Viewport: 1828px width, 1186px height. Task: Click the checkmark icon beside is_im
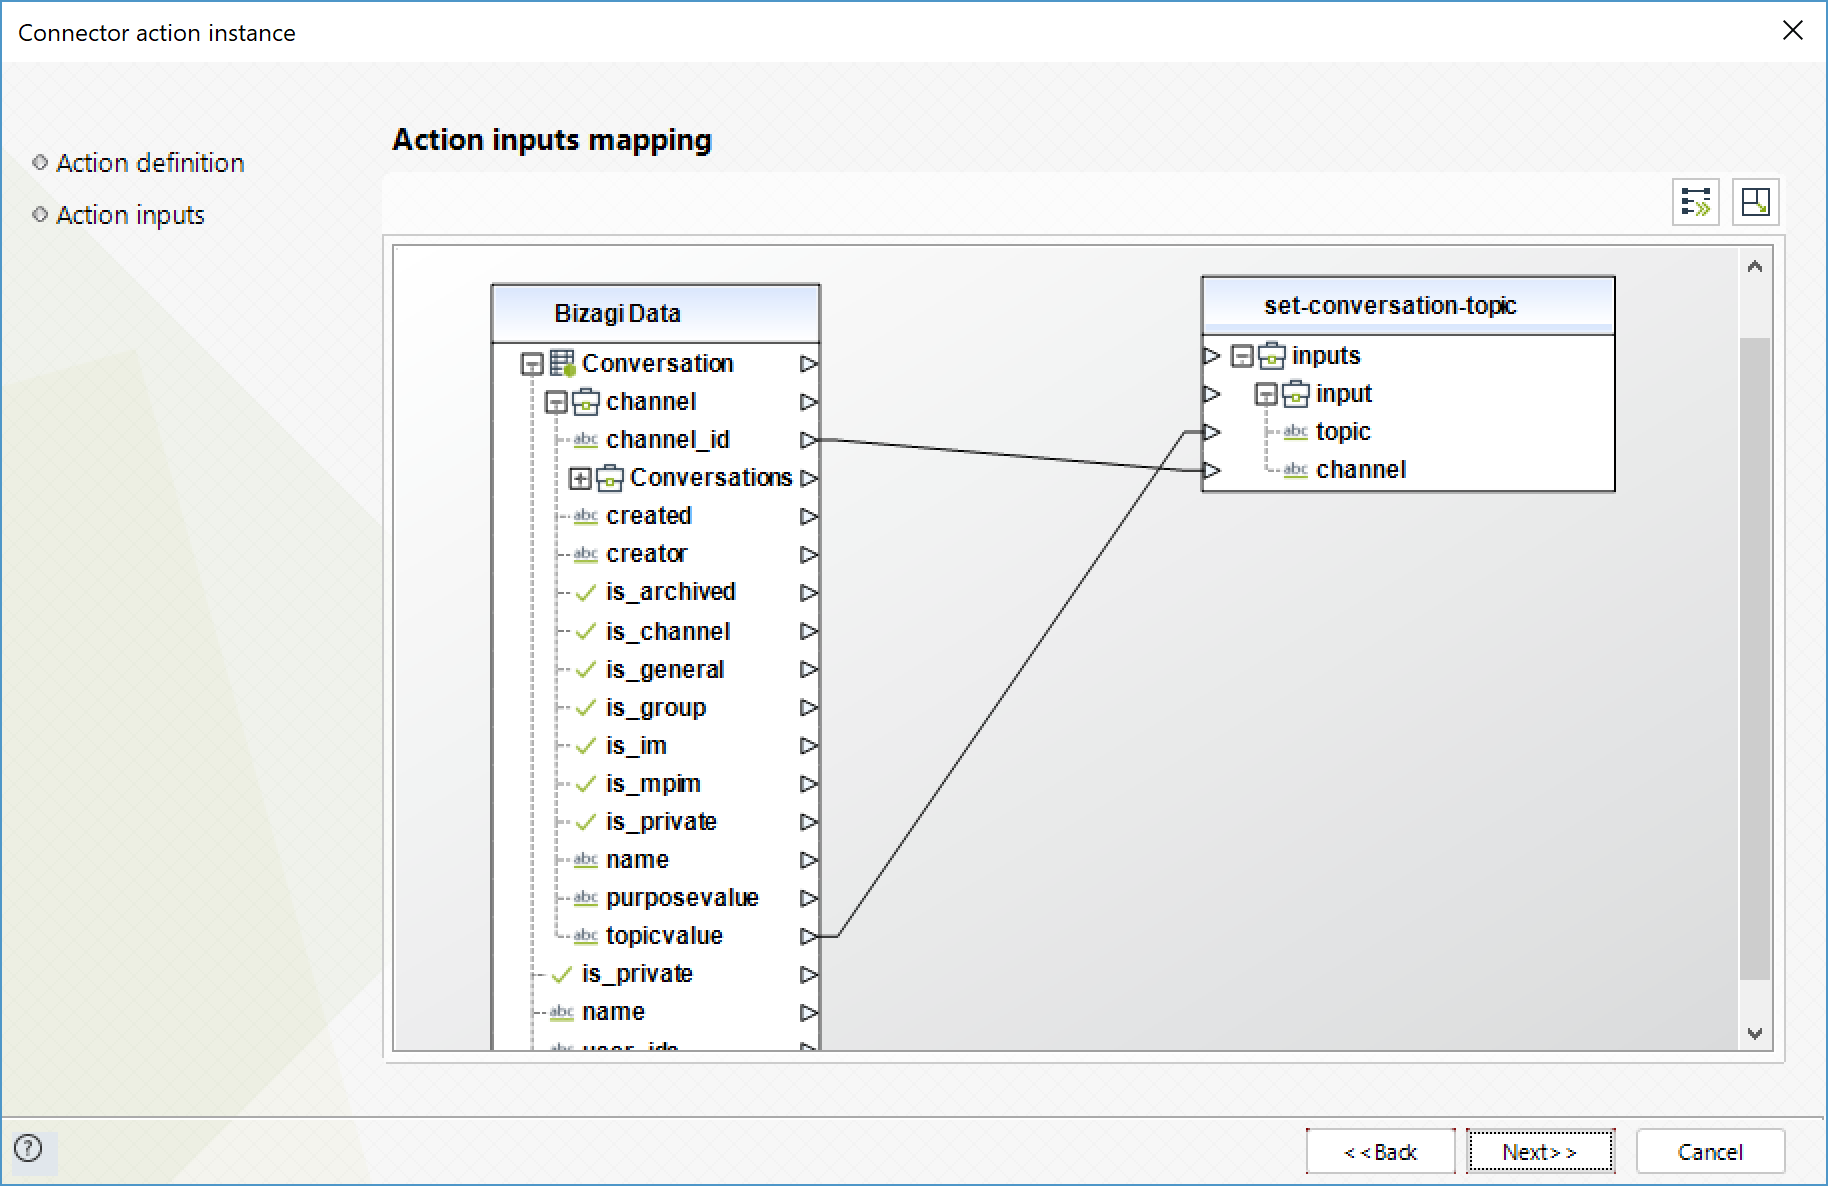click(586, 745)
